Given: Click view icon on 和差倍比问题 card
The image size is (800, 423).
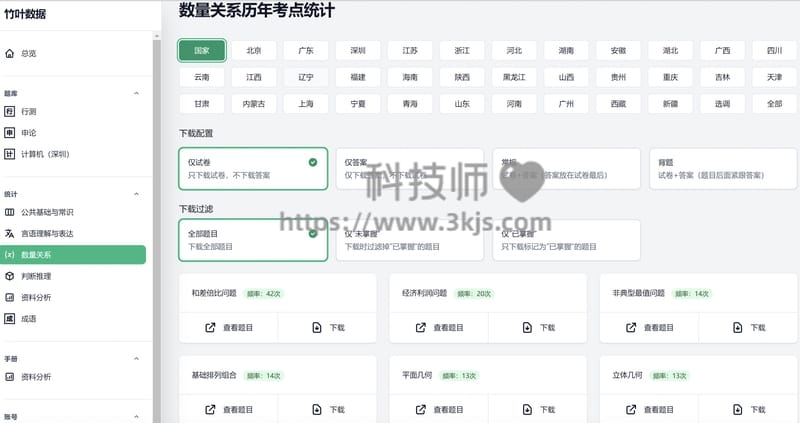Looking at the screenshot, I should pyautogui.click(x=210, y=328).
